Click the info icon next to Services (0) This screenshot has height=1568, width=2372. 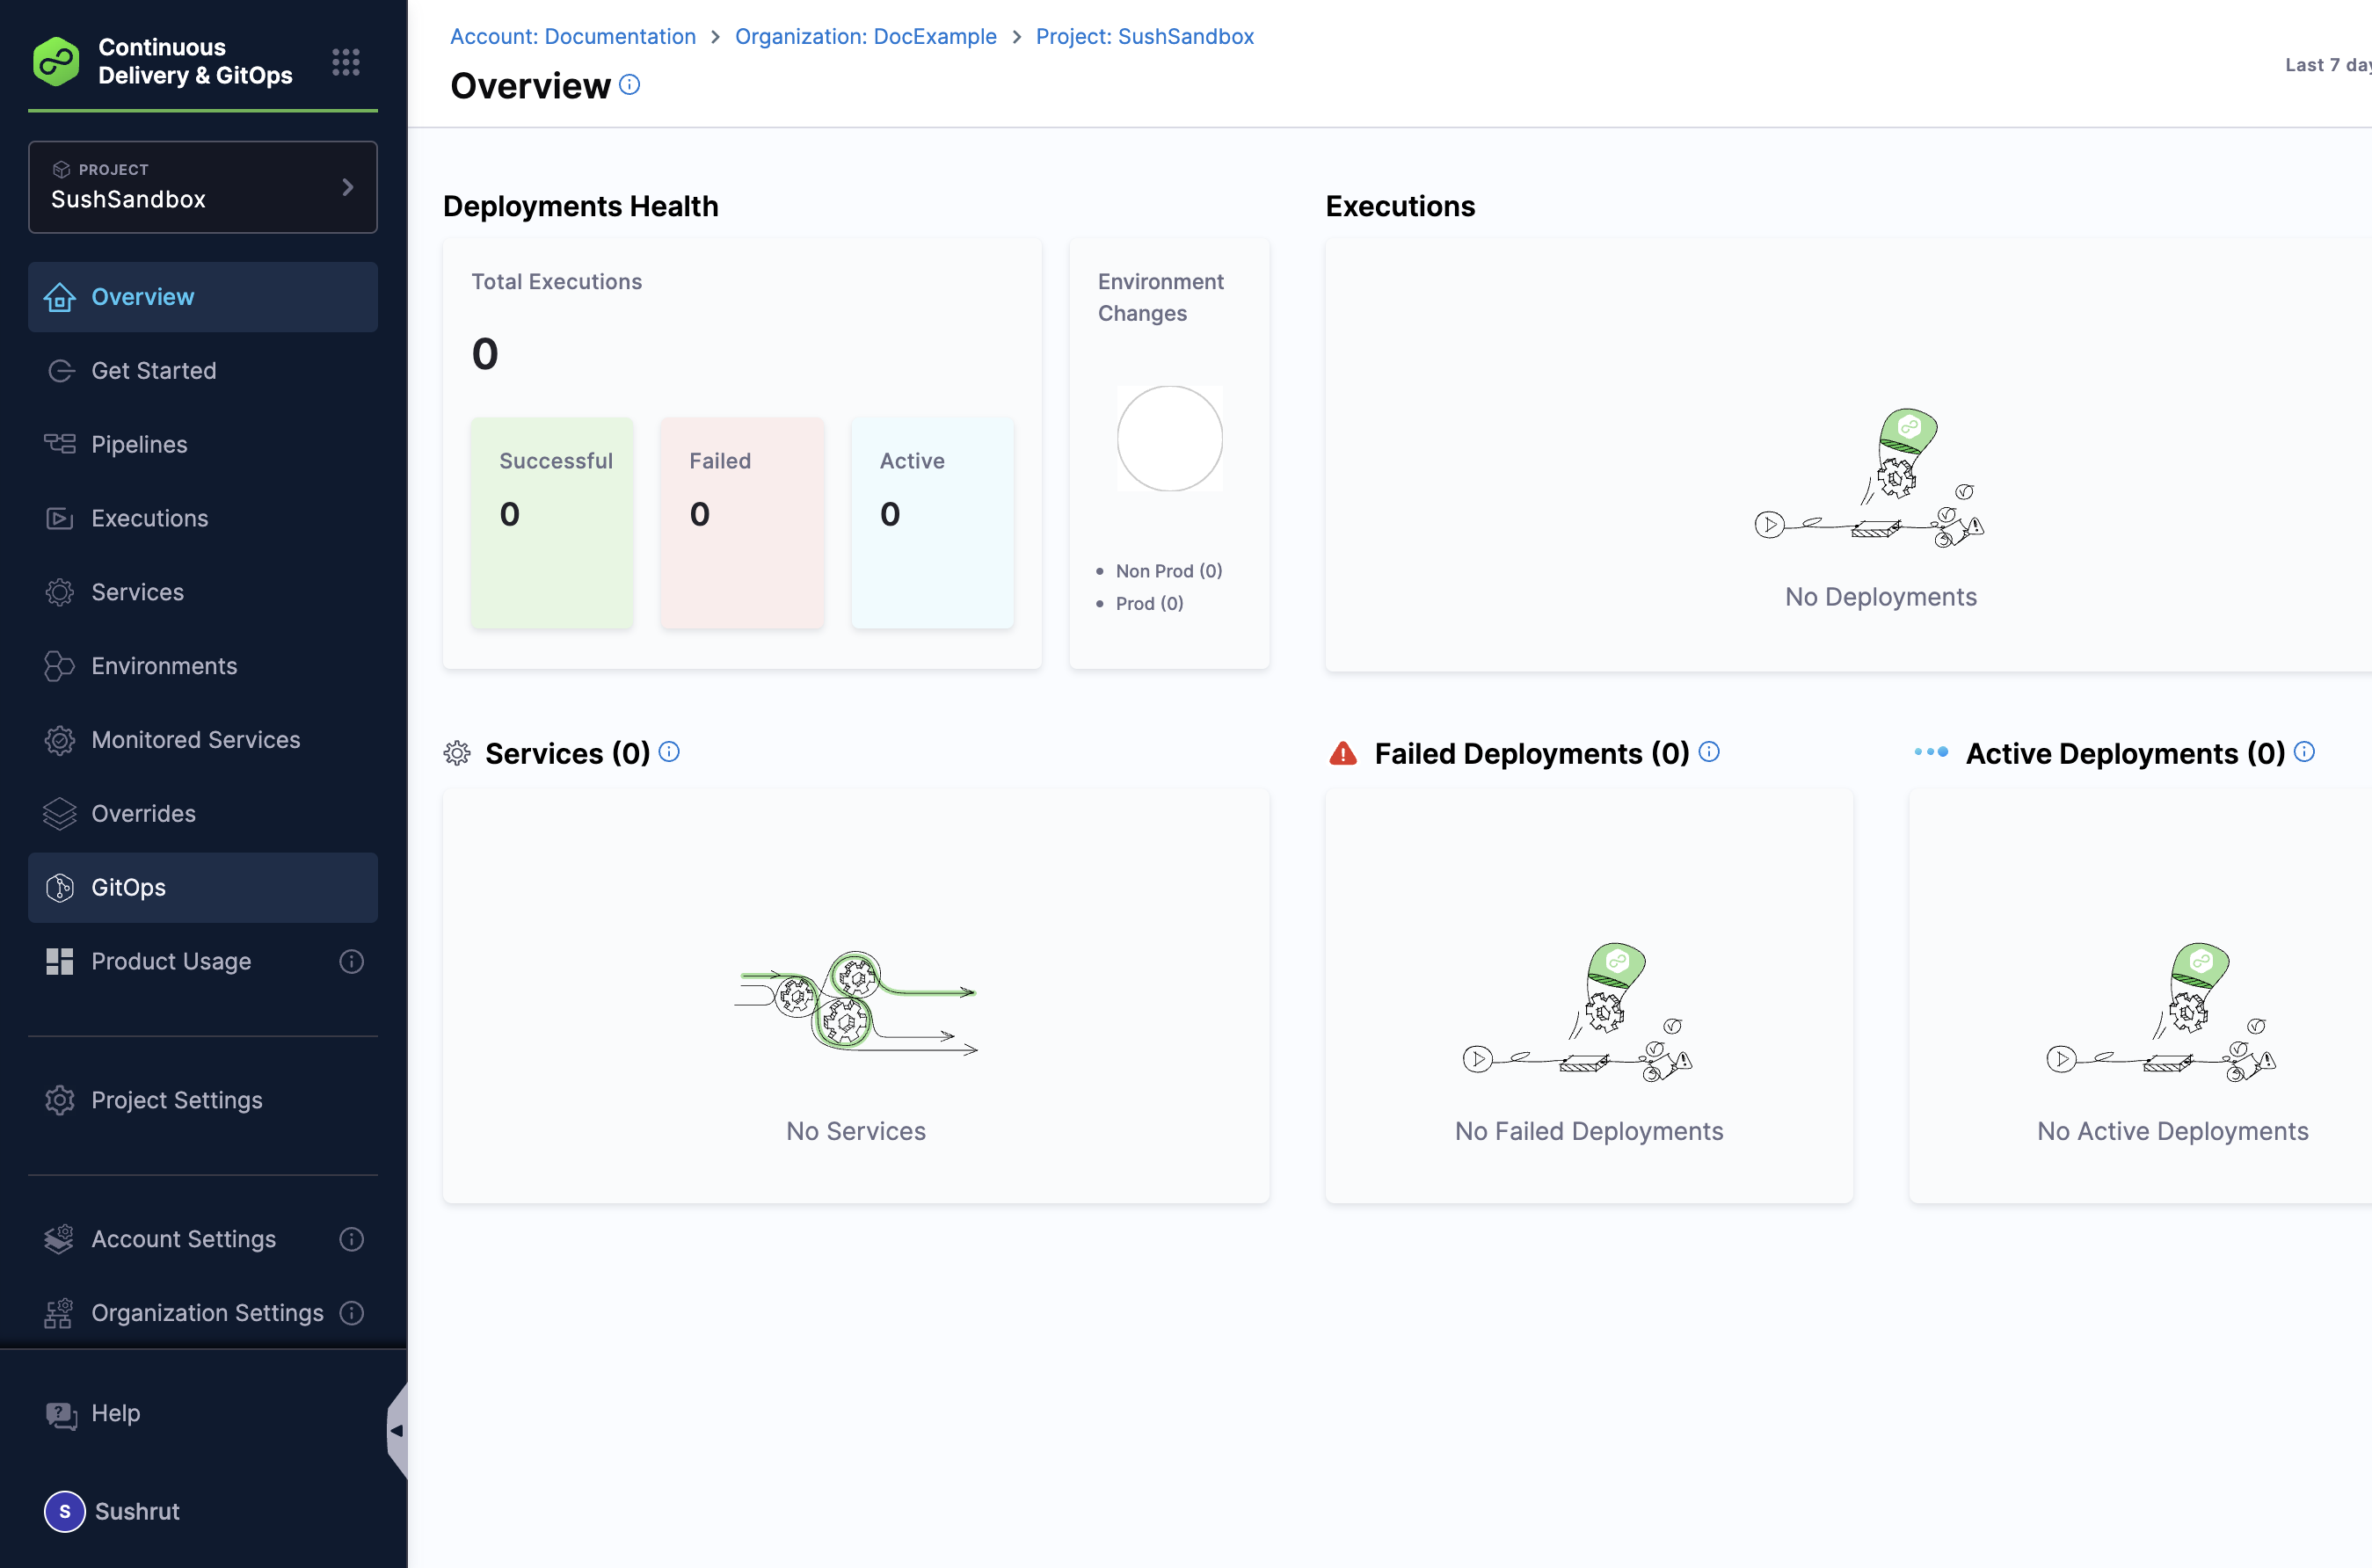(670, 752)
